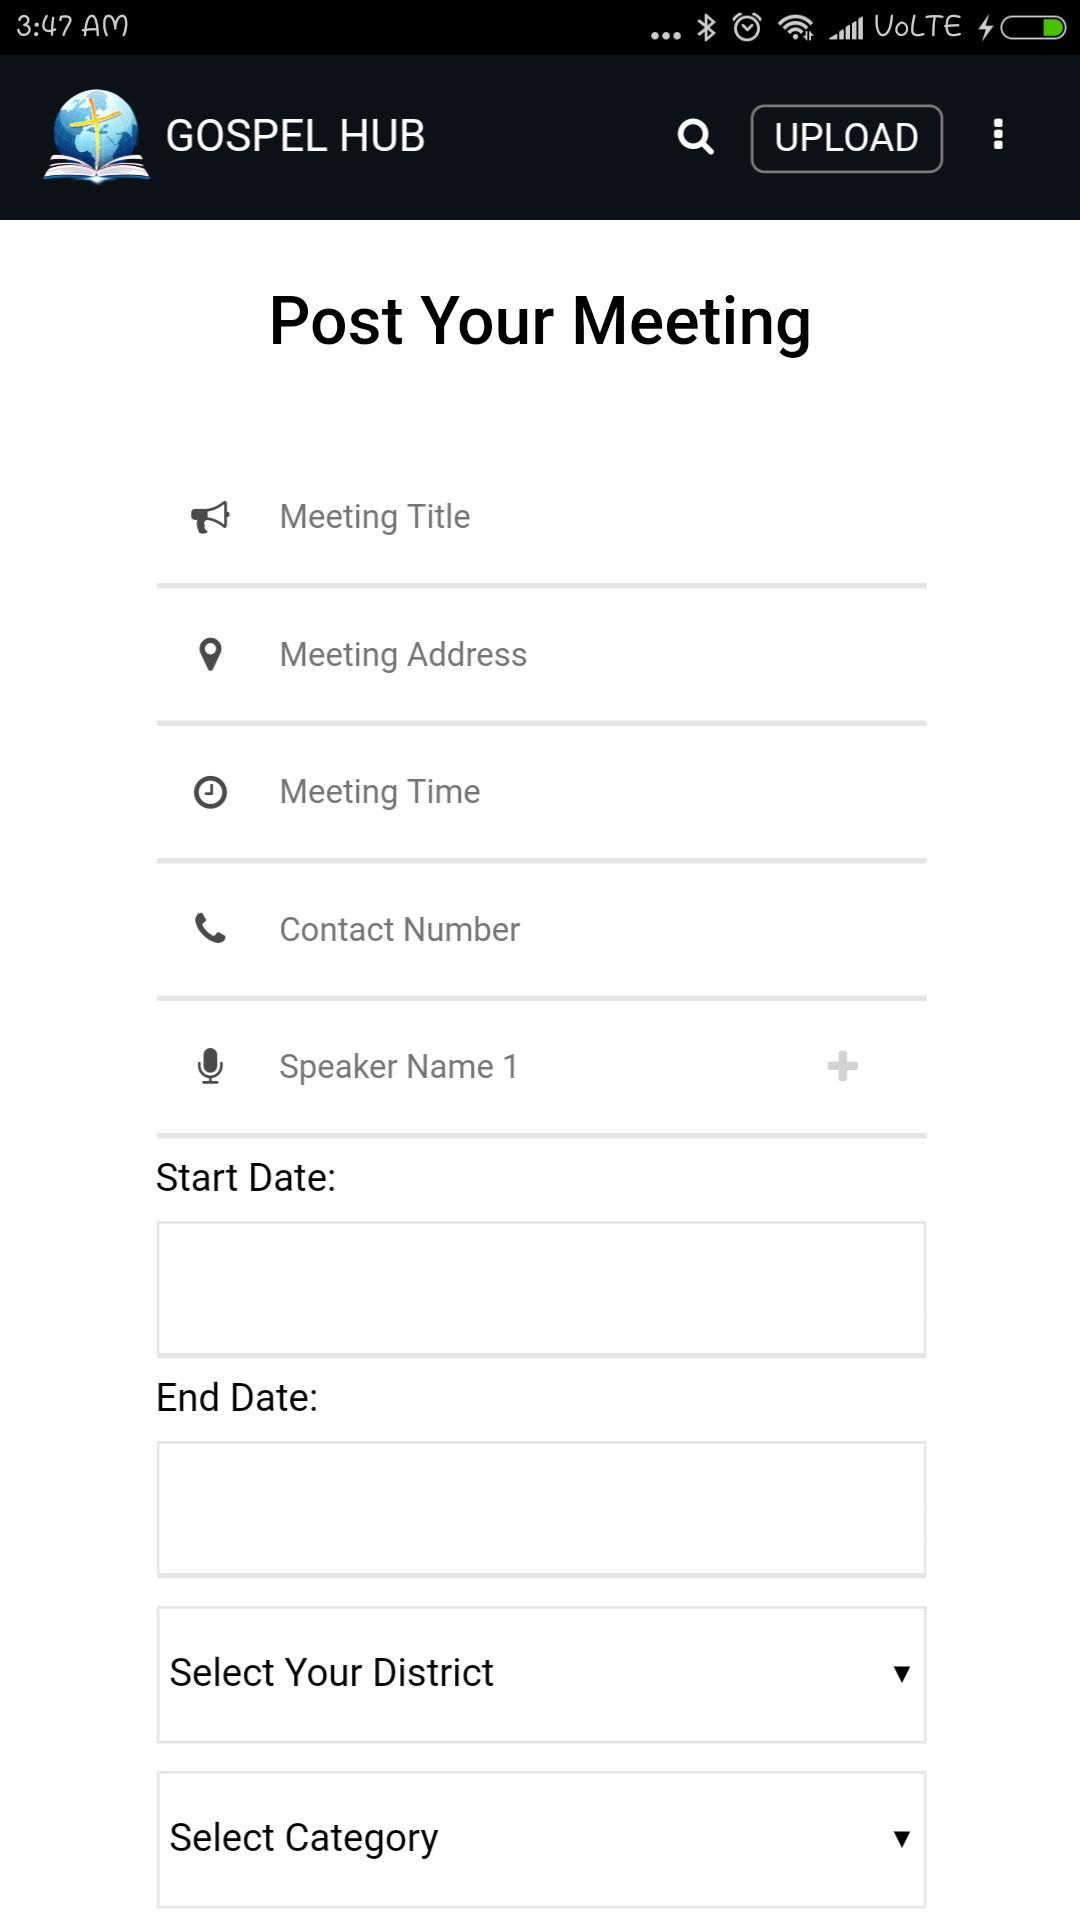Open search with the magnifier icon

(x=695, y=137)
